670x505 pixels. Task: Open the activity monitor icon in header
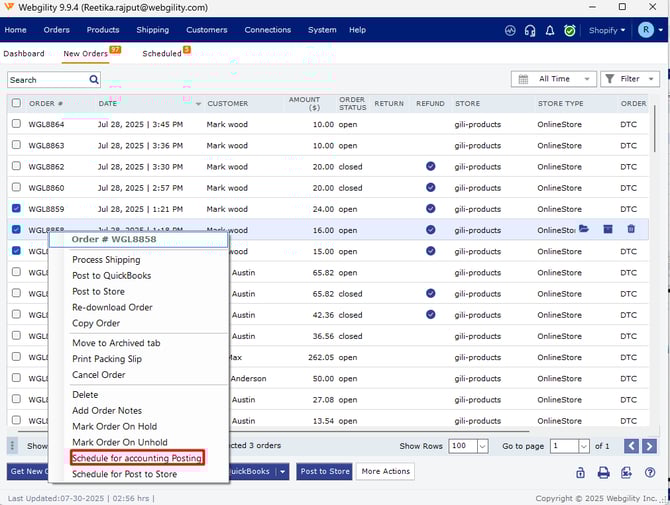(510, 30)
